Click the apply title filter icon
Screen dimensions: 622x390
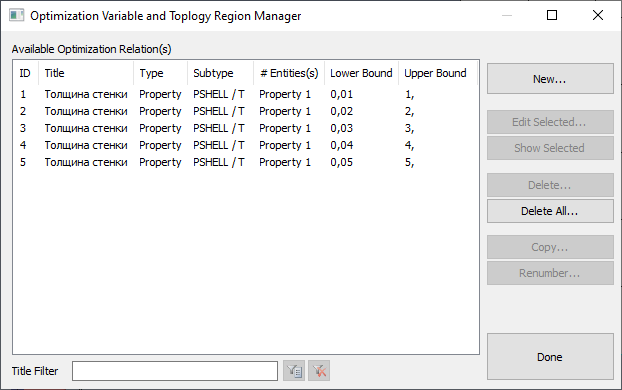pyautogui.click(x=294, y=371)
